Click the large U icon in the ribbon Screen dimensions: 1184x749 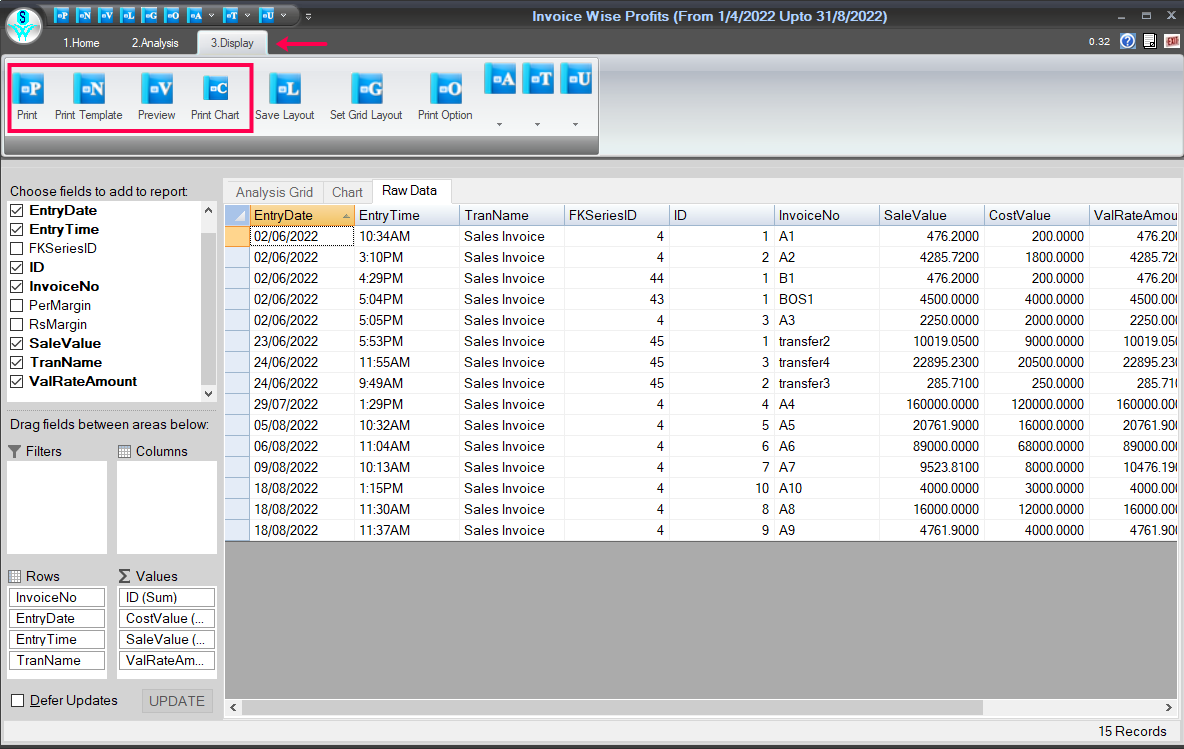(576, 79)
